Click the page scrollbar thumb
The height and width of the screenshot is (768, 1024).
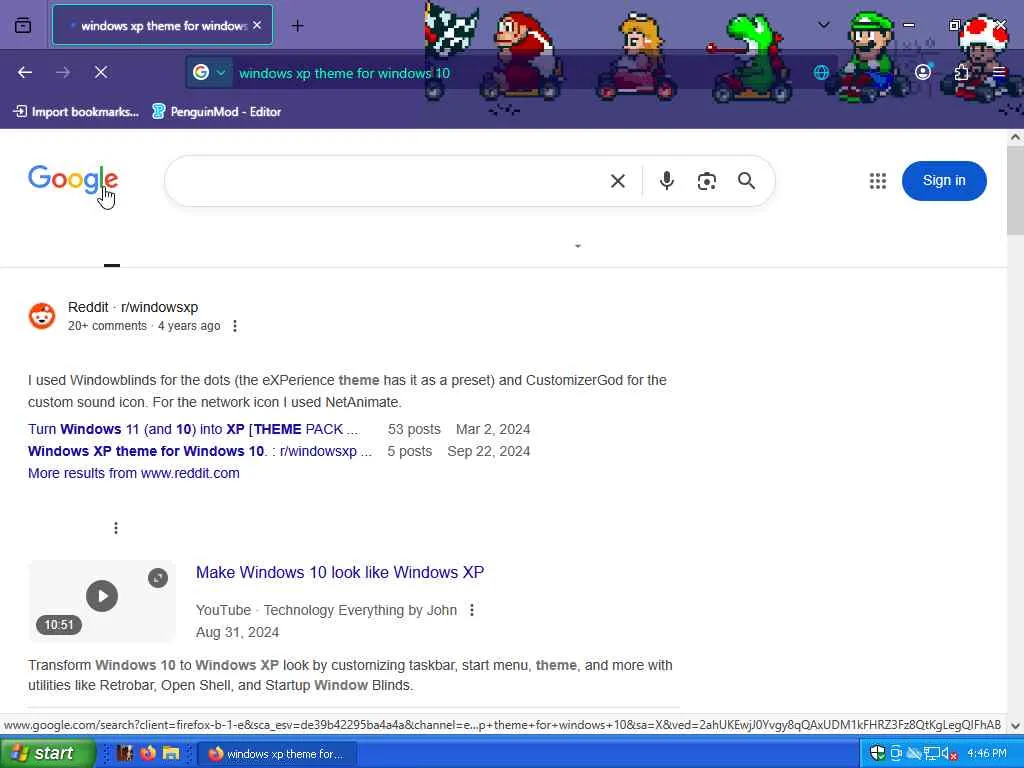click(1015, 190)
